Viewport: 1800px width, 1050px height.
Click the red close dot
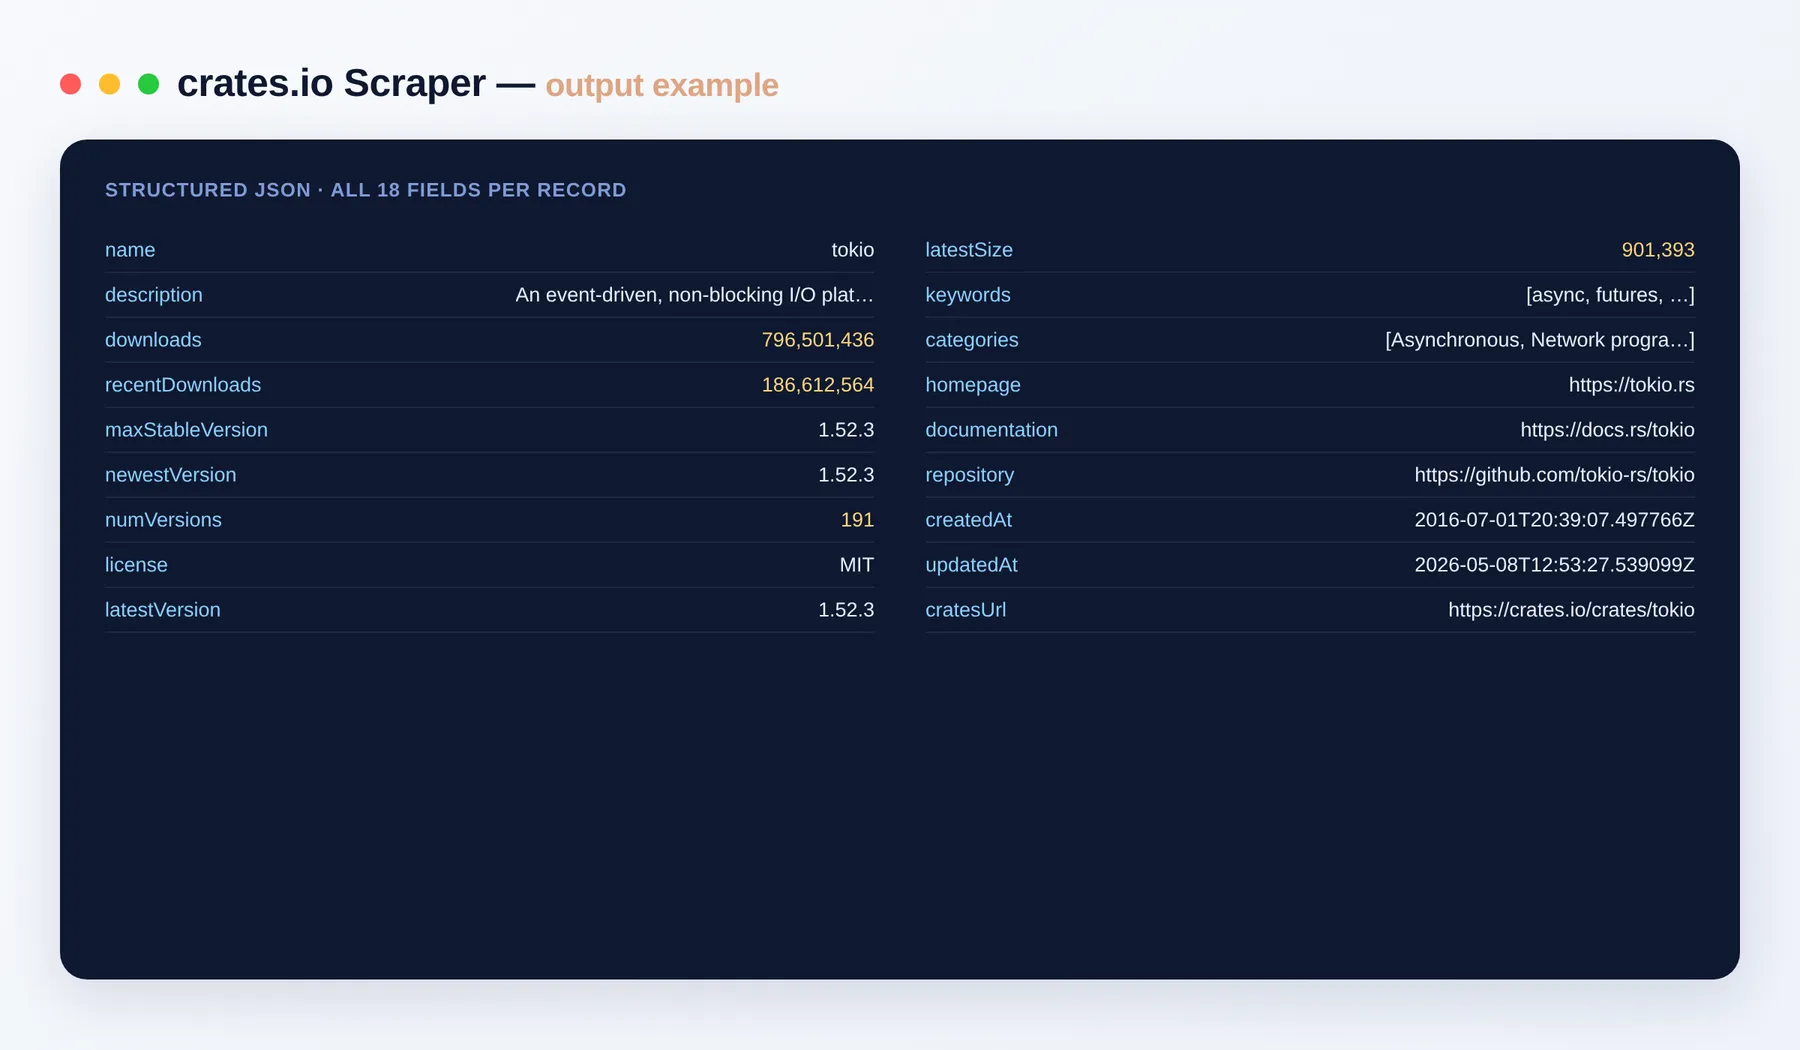[70, 84]
